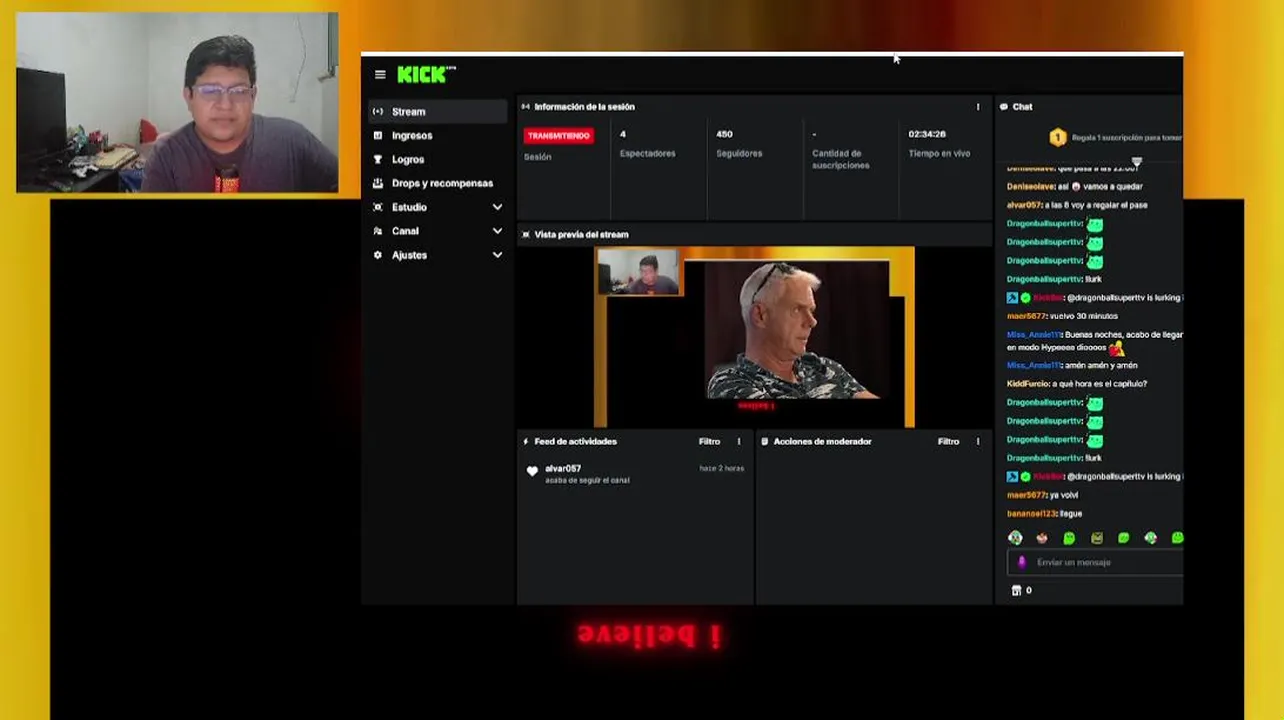Click the chat scroll marker at top
This screenshot has width=1284, height=720.
(1136, 161)
